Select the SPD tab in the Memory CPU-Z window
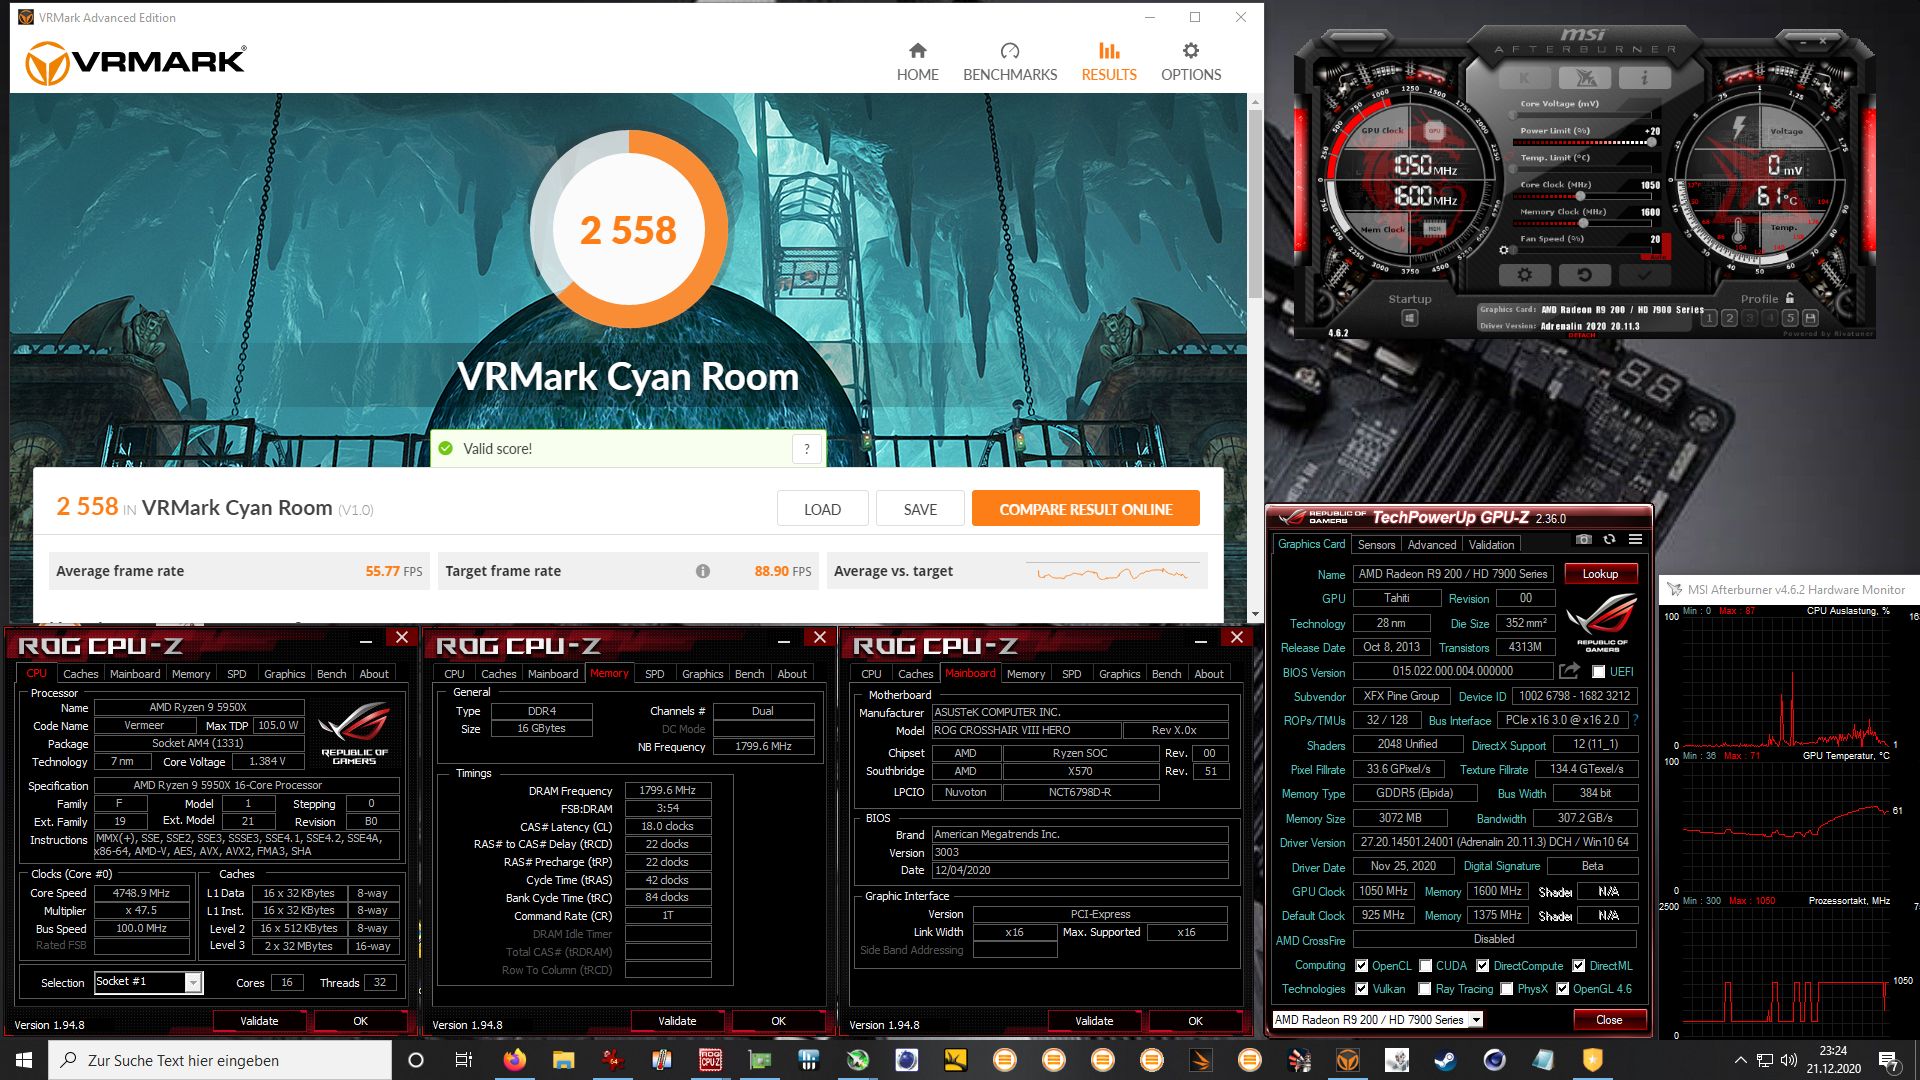The image size is (1920, 1080). [x=654, y=674]
